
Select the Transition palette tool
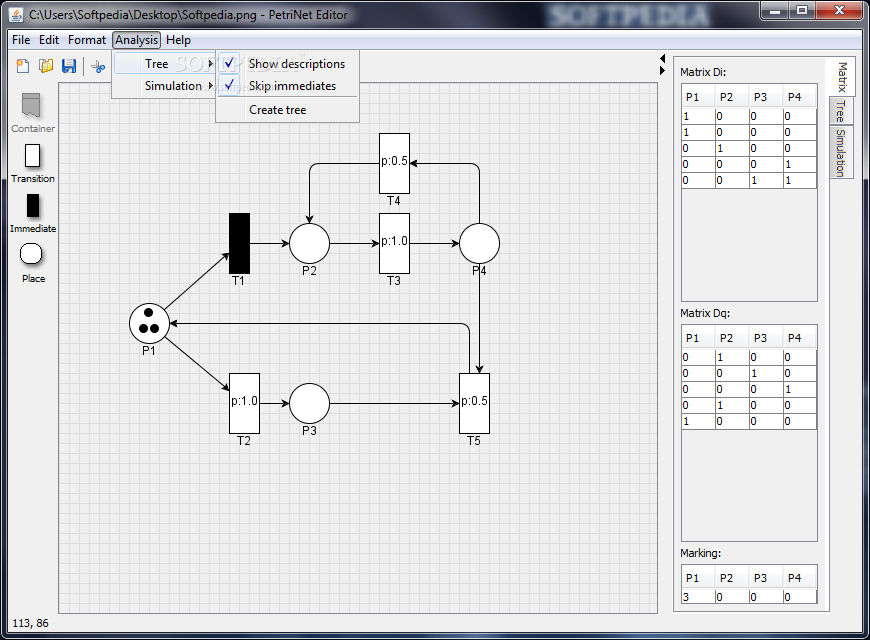(x=33, y=163)
